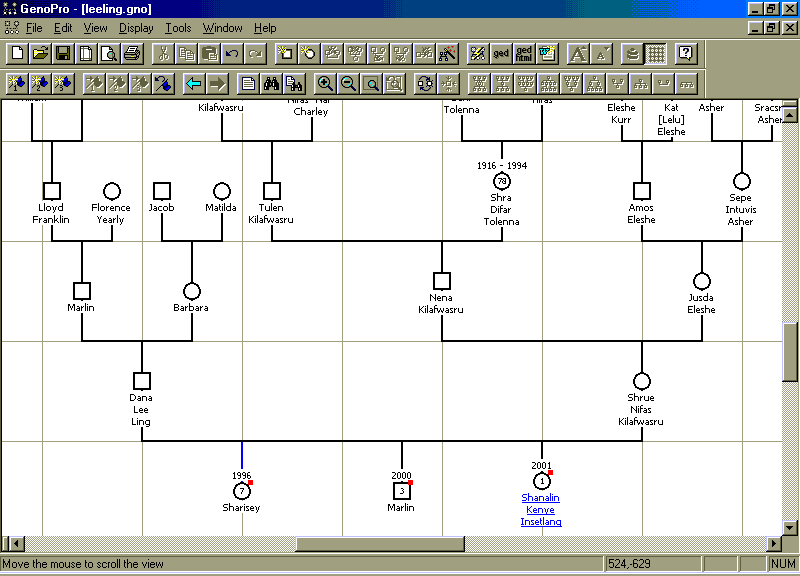Click the GenoPro document icon in menu bar
800x576 pixels.
pos(11,28)
